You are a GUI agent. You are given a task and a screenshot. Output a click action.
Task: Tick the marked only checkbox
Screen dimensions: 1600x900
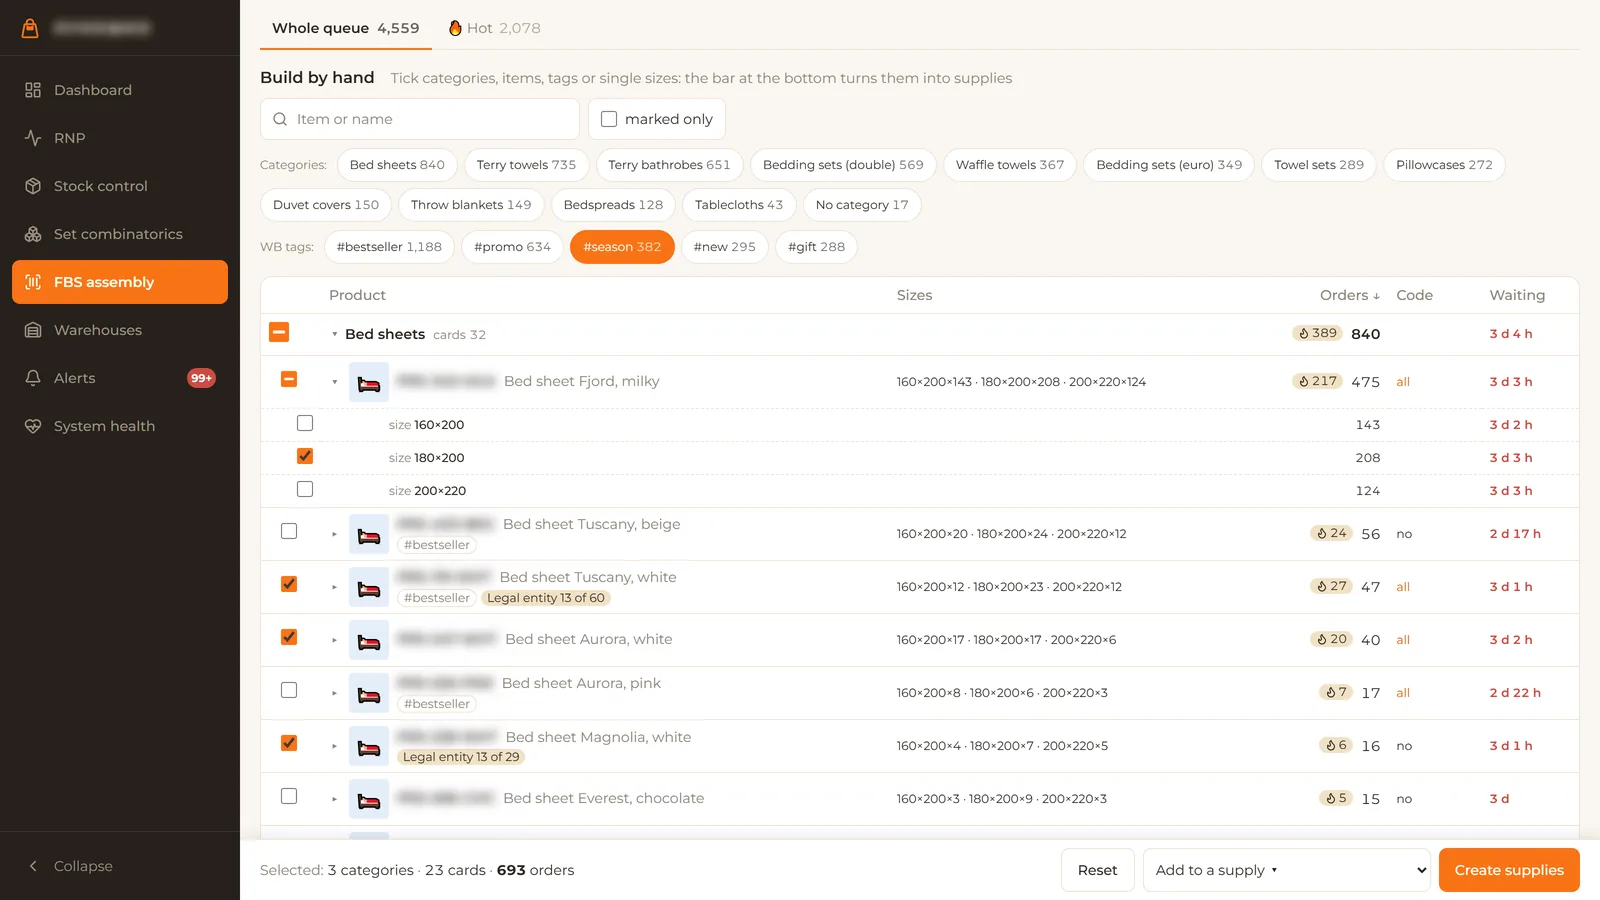[609, 119]
